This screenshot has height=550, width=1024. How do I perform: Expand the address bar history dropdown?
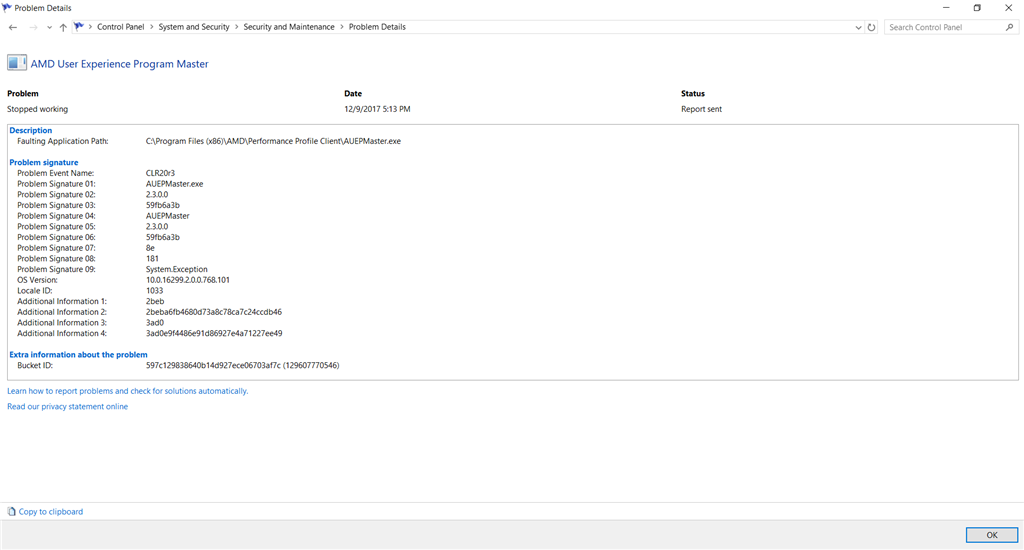[858, 27]
